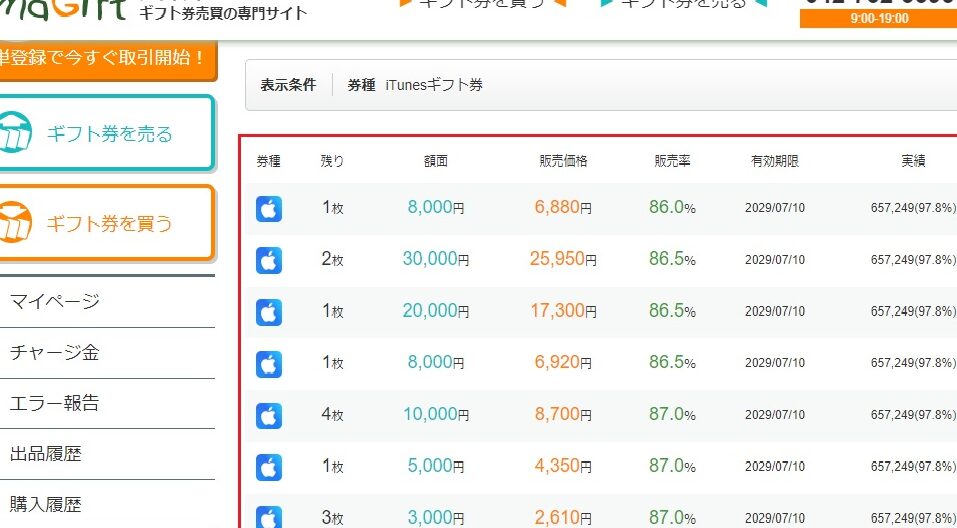Click the Apple icon in the 3,000円 row

tap(269, 517)
